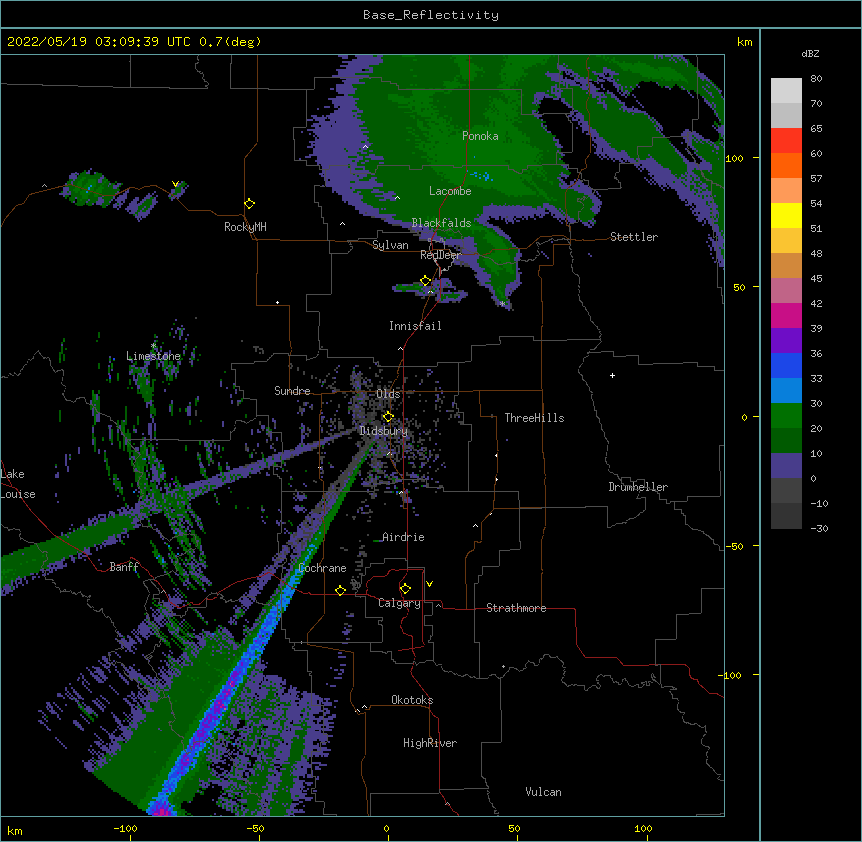Screen dimensions: 862x842
Task: Click the HighRiver label
Action: (430, 743)
